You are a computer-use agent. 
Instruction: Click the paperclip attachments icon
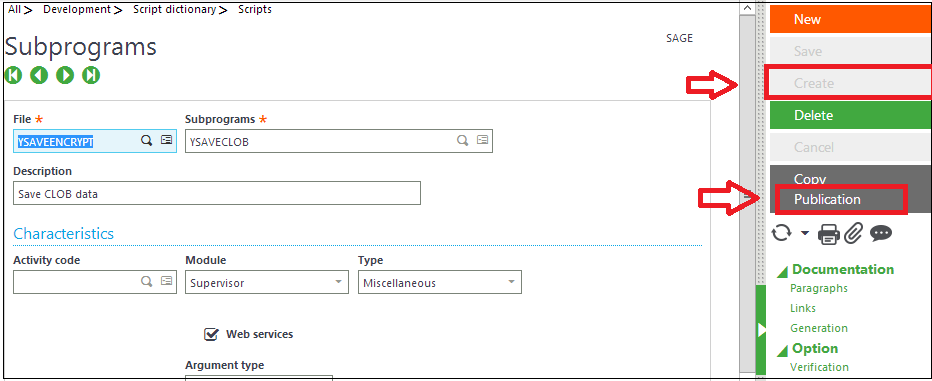[853, 234]
